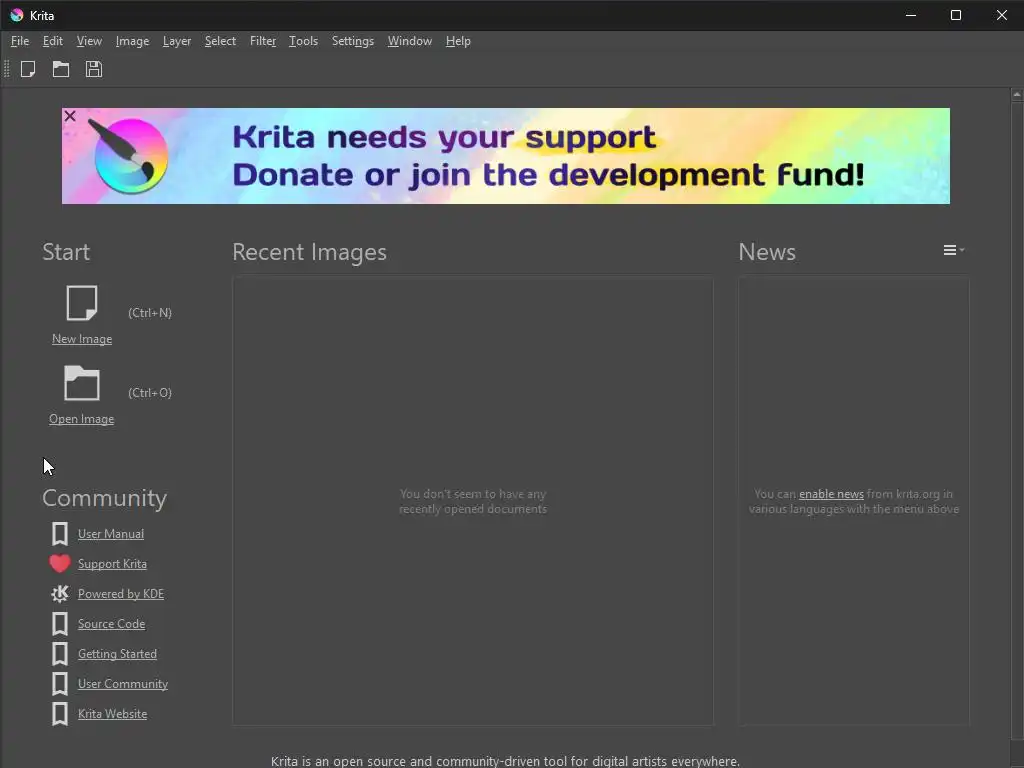Click the (Ctrl+O) shortcut text

click(150, 392)
